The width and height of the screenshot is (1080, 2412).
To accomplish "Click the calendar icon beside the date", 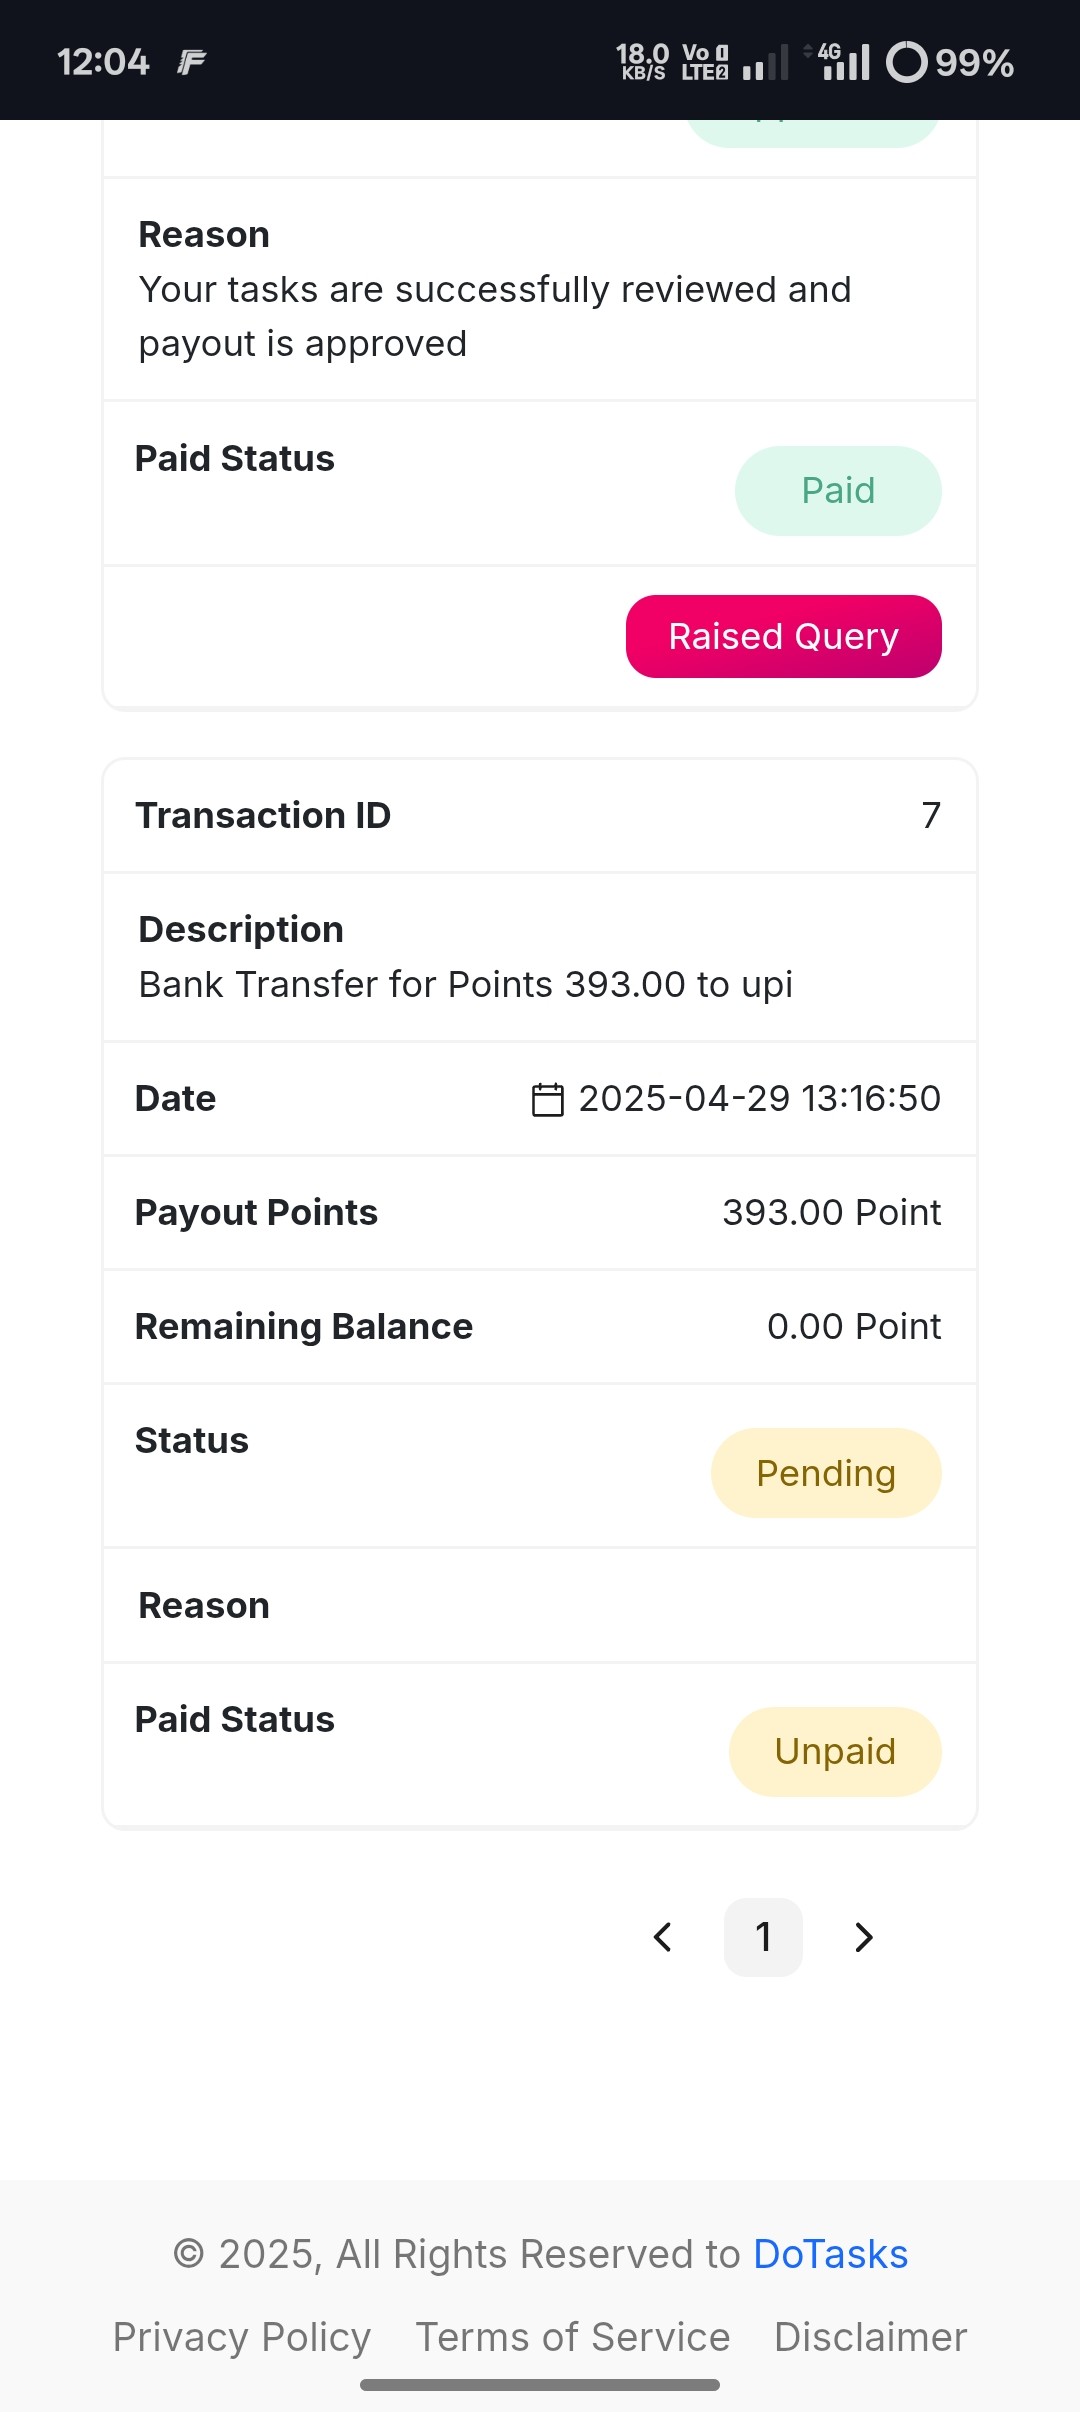I will 547,1099.
